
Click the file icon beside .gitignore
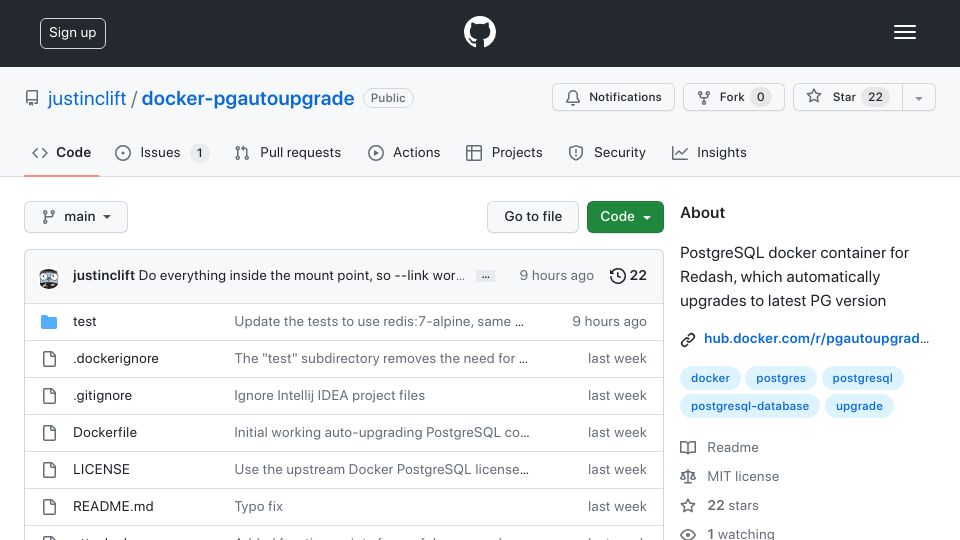(50, 396)
